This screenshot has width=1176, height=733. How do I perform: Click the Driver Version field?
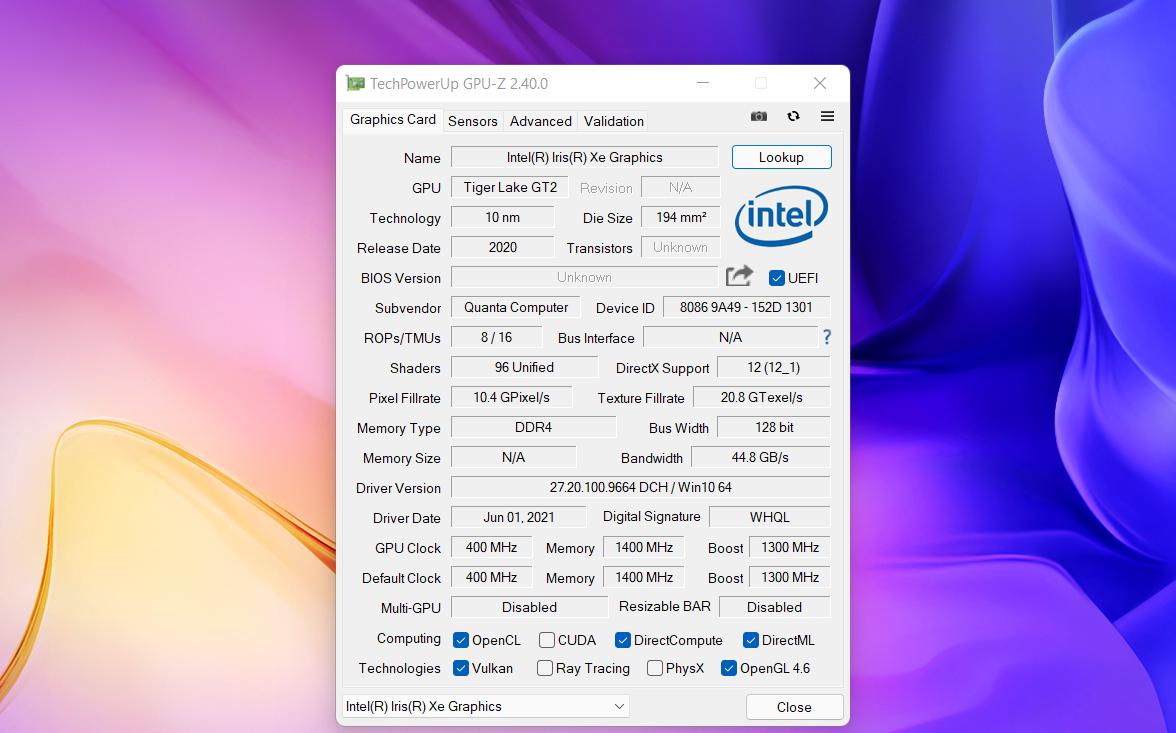[640, 488]
